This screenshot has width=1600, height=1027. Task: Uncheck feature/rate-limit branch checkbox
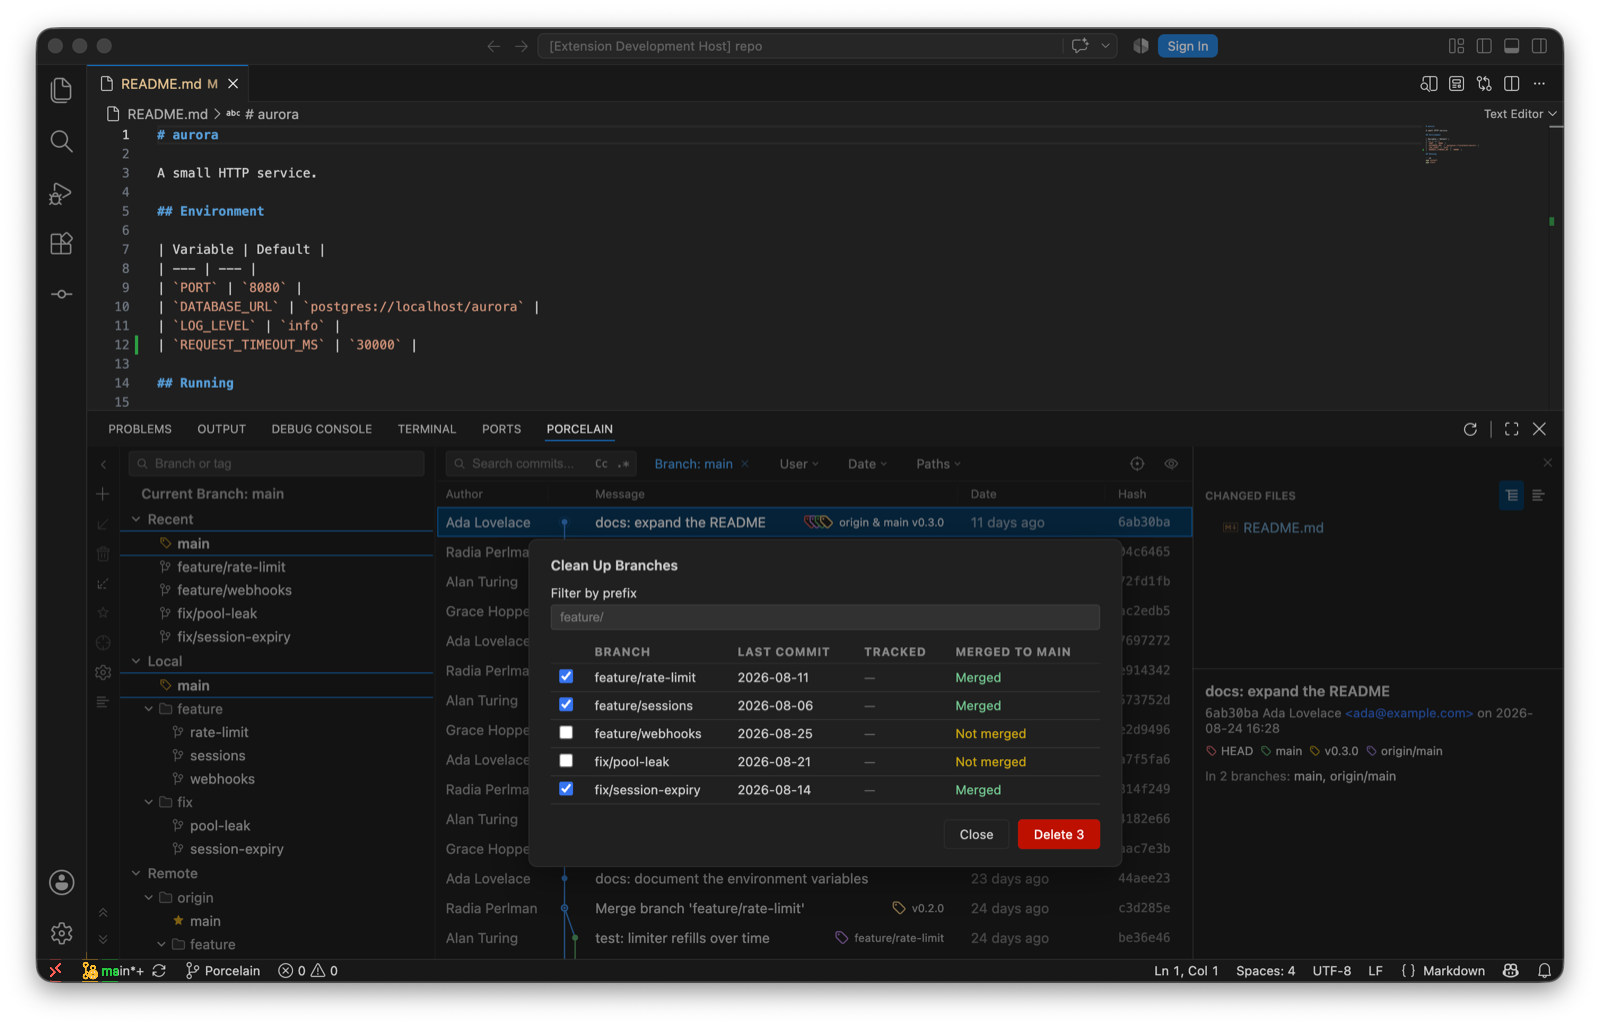click(x=566, y=677)
